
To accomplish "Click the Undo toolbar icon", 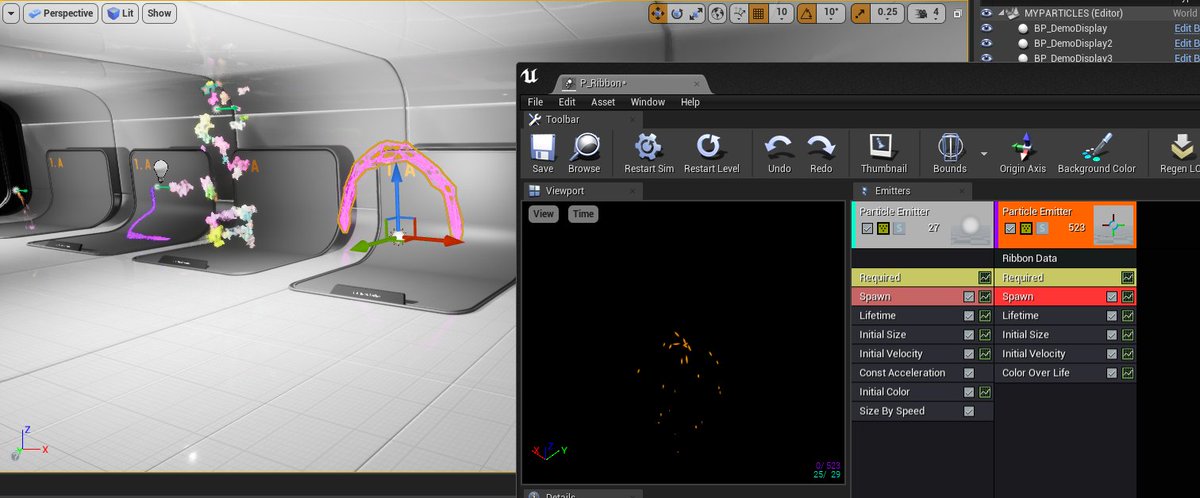I will (x=779, y=147).
